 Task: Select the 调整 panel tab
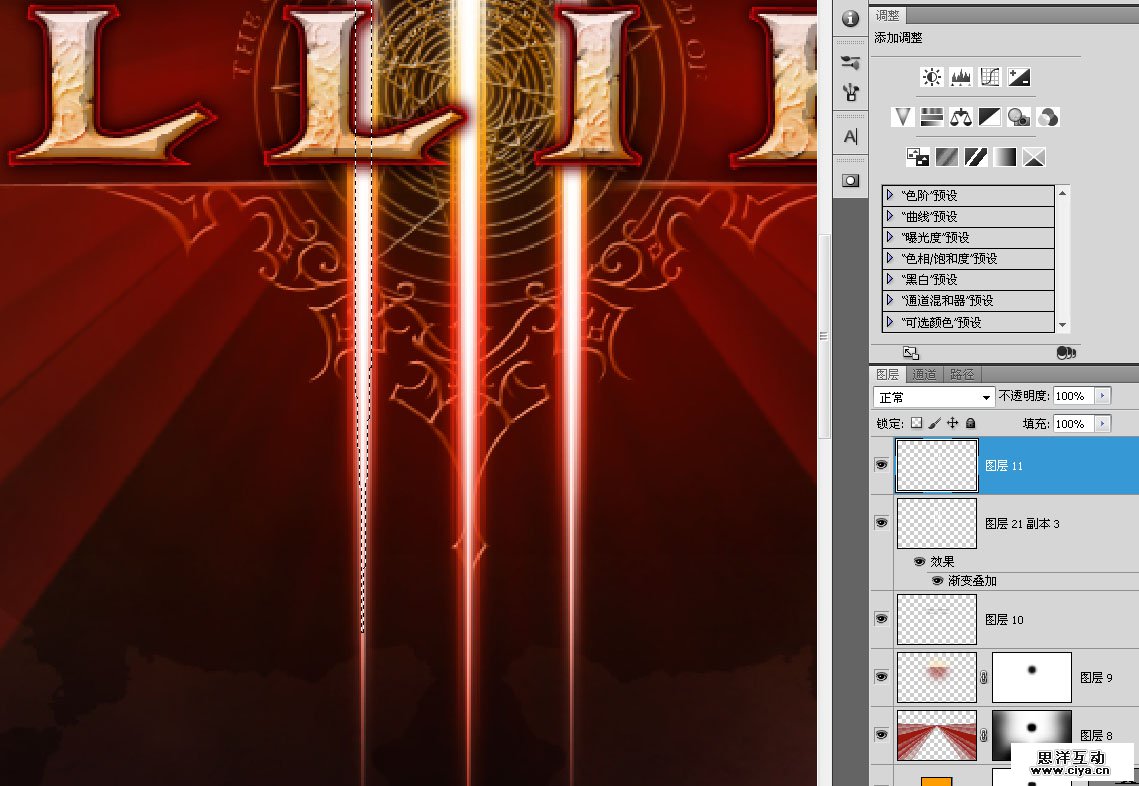click(x=888, y=15)
